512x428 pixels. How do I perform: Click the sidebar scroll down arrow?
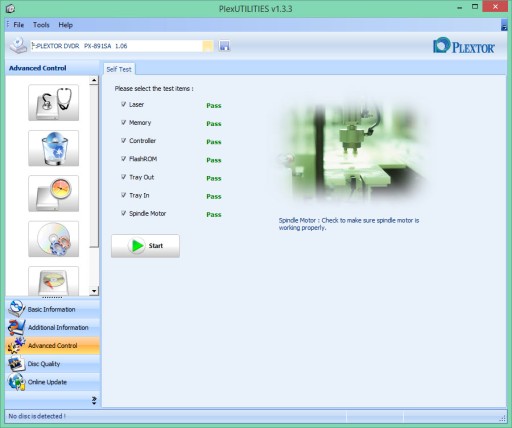94,291
